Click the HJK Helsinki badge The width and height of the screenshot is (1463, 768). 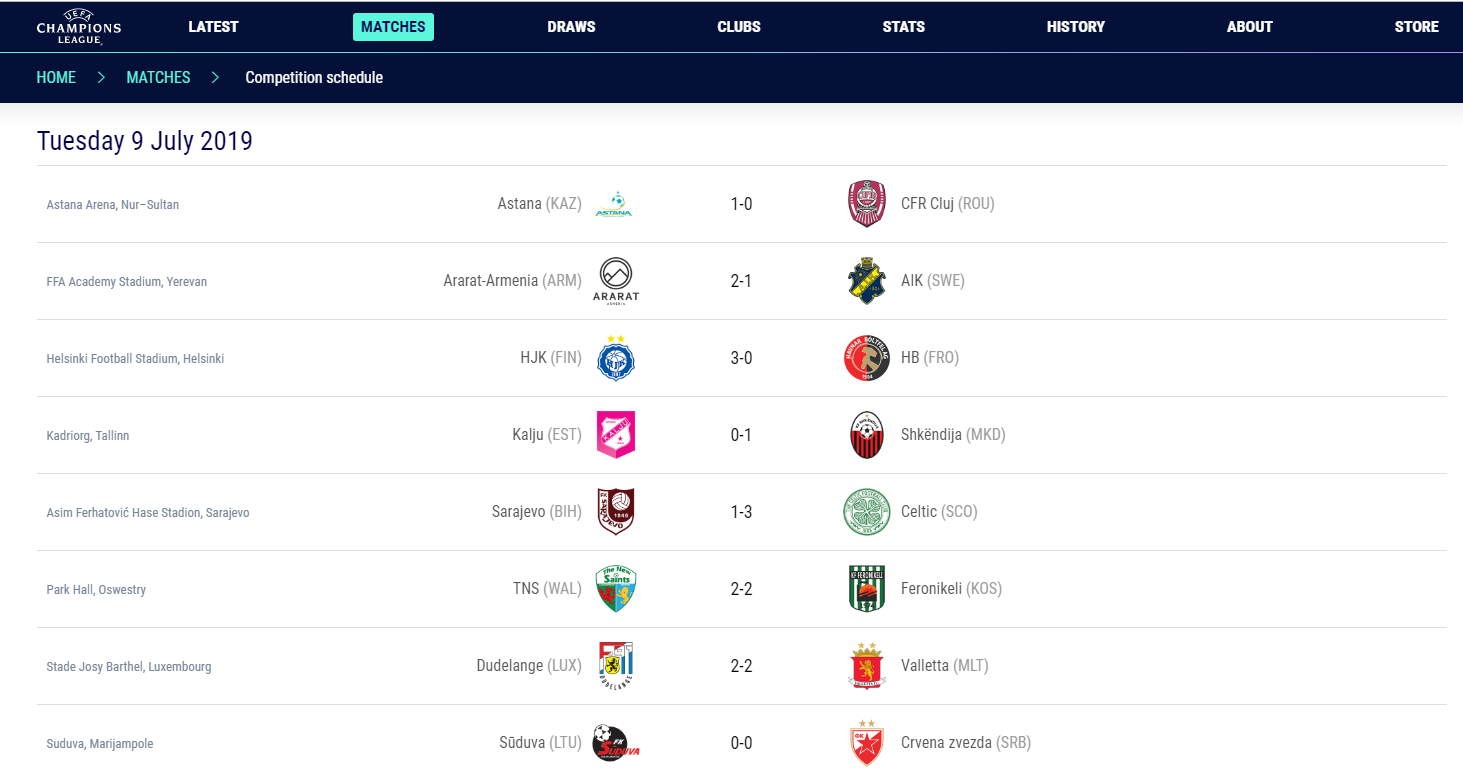615,358
